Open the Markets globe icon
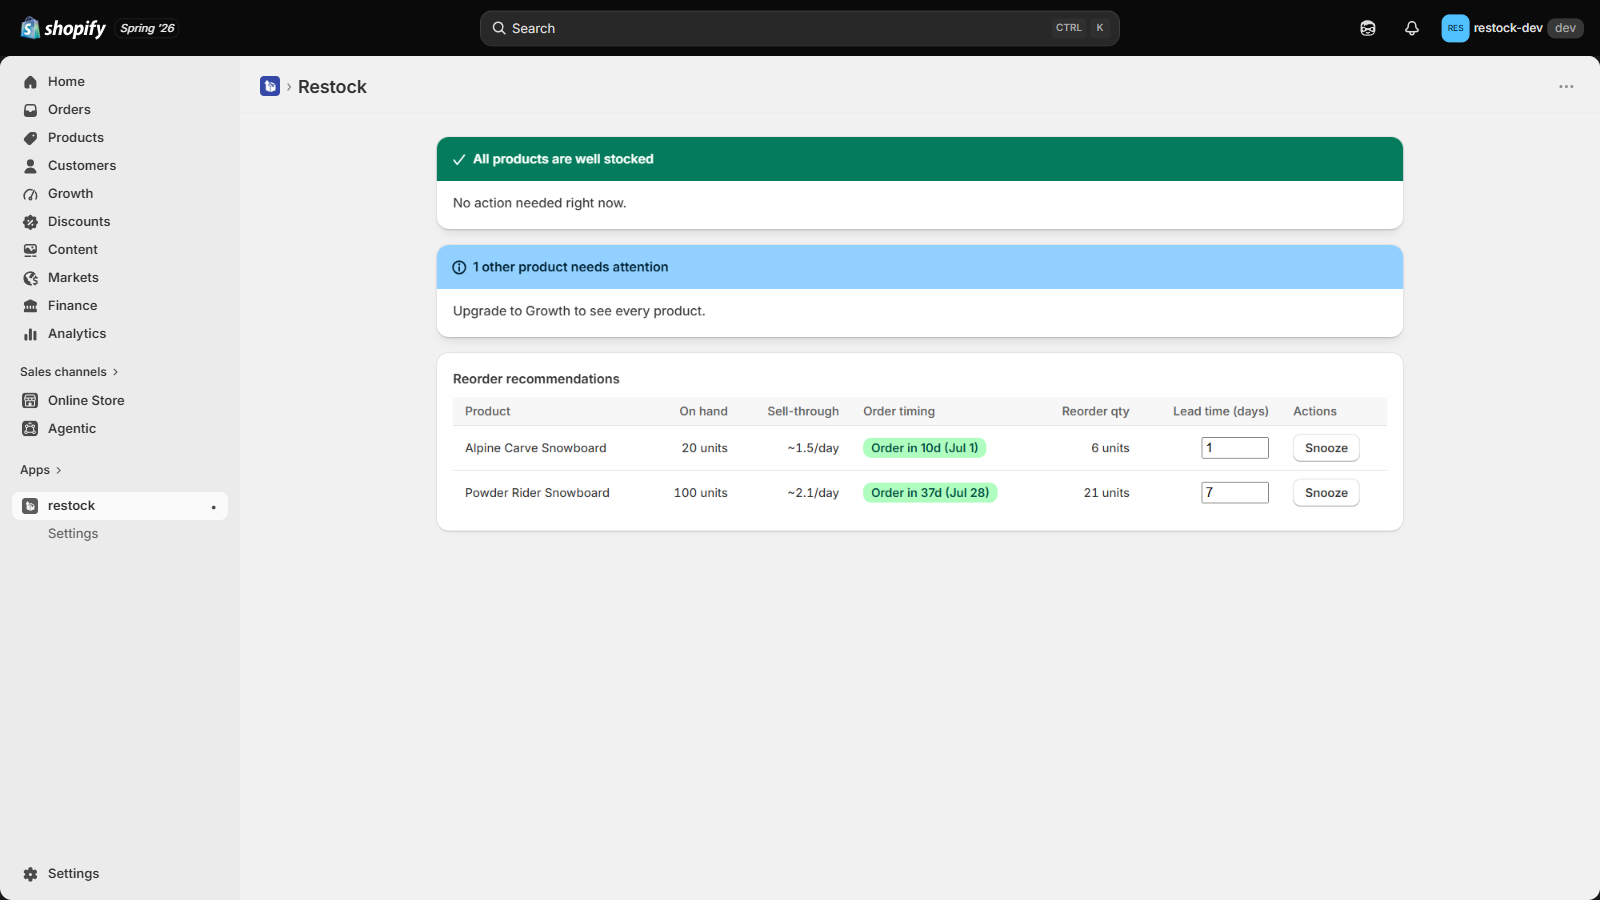Image resolution: width=1600 pixels, height=900 pixels. tap(30, 278)
